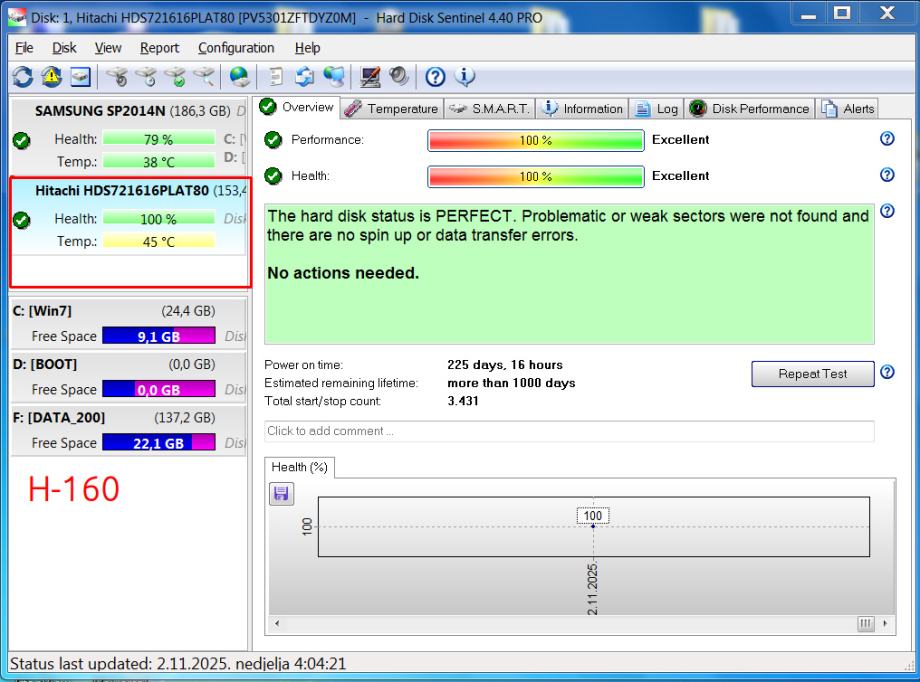The height and width of the screenshot is (682, 920).
Task: Click the speaker sound toolbar icon
Action: tap(399, 76)
